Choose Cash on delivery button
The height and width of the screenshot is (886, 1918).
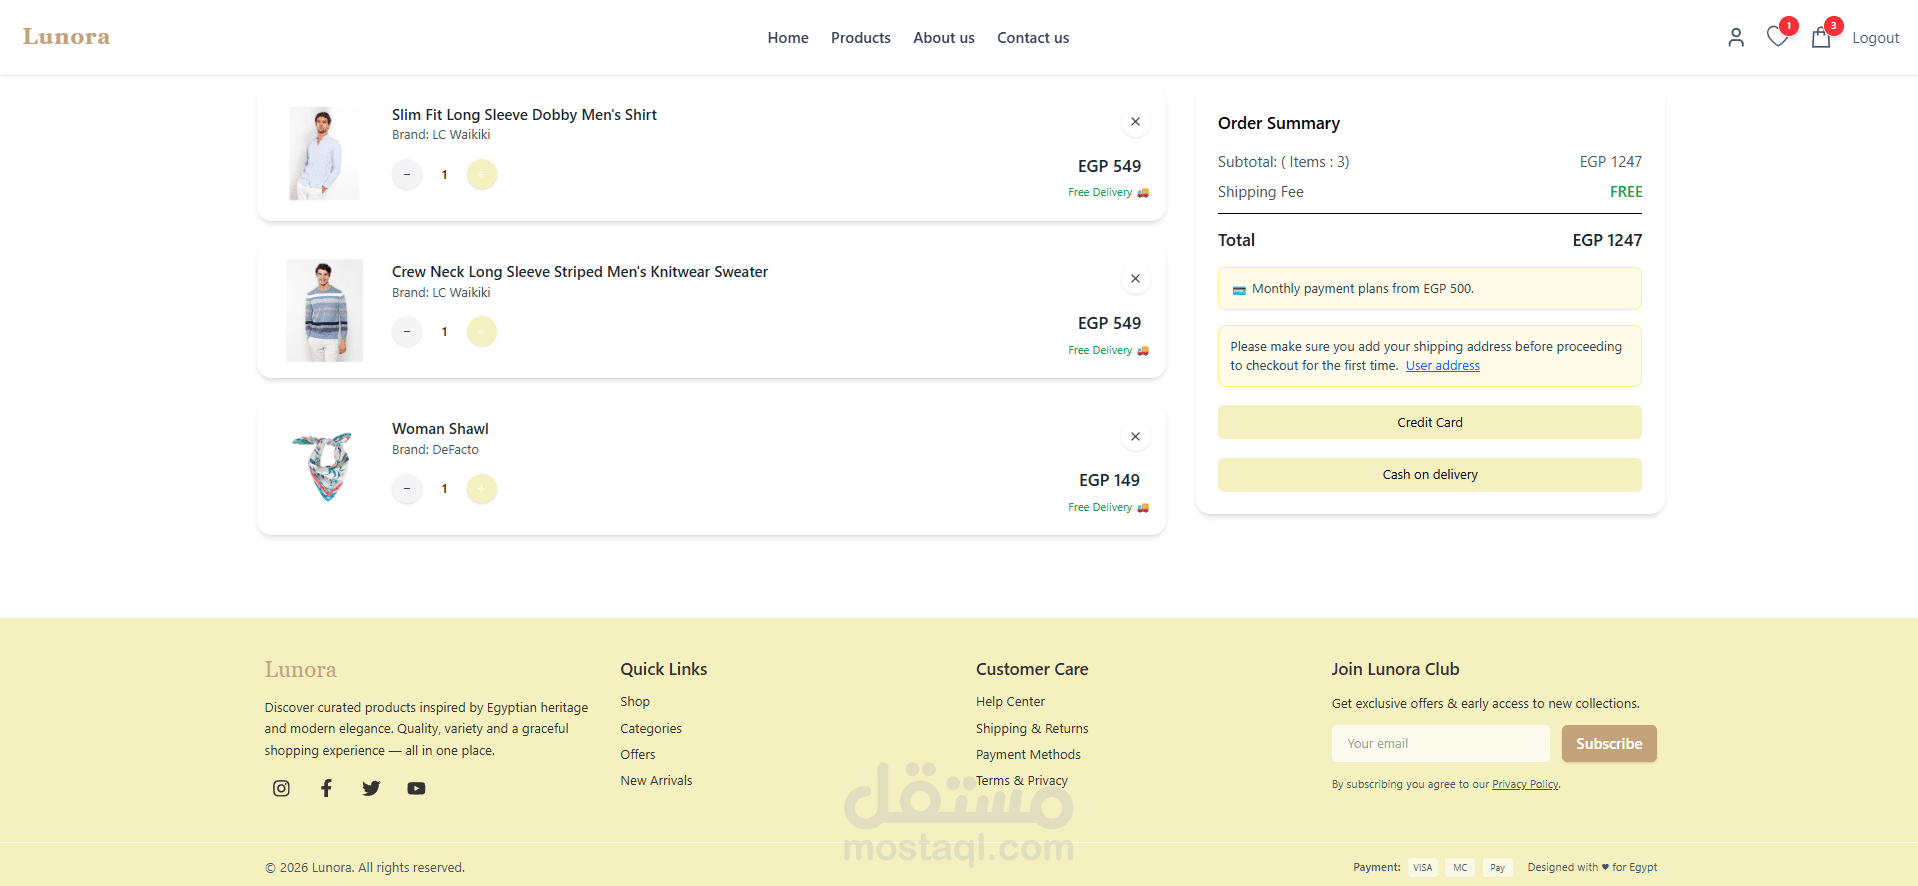(x=1429, y=475)
